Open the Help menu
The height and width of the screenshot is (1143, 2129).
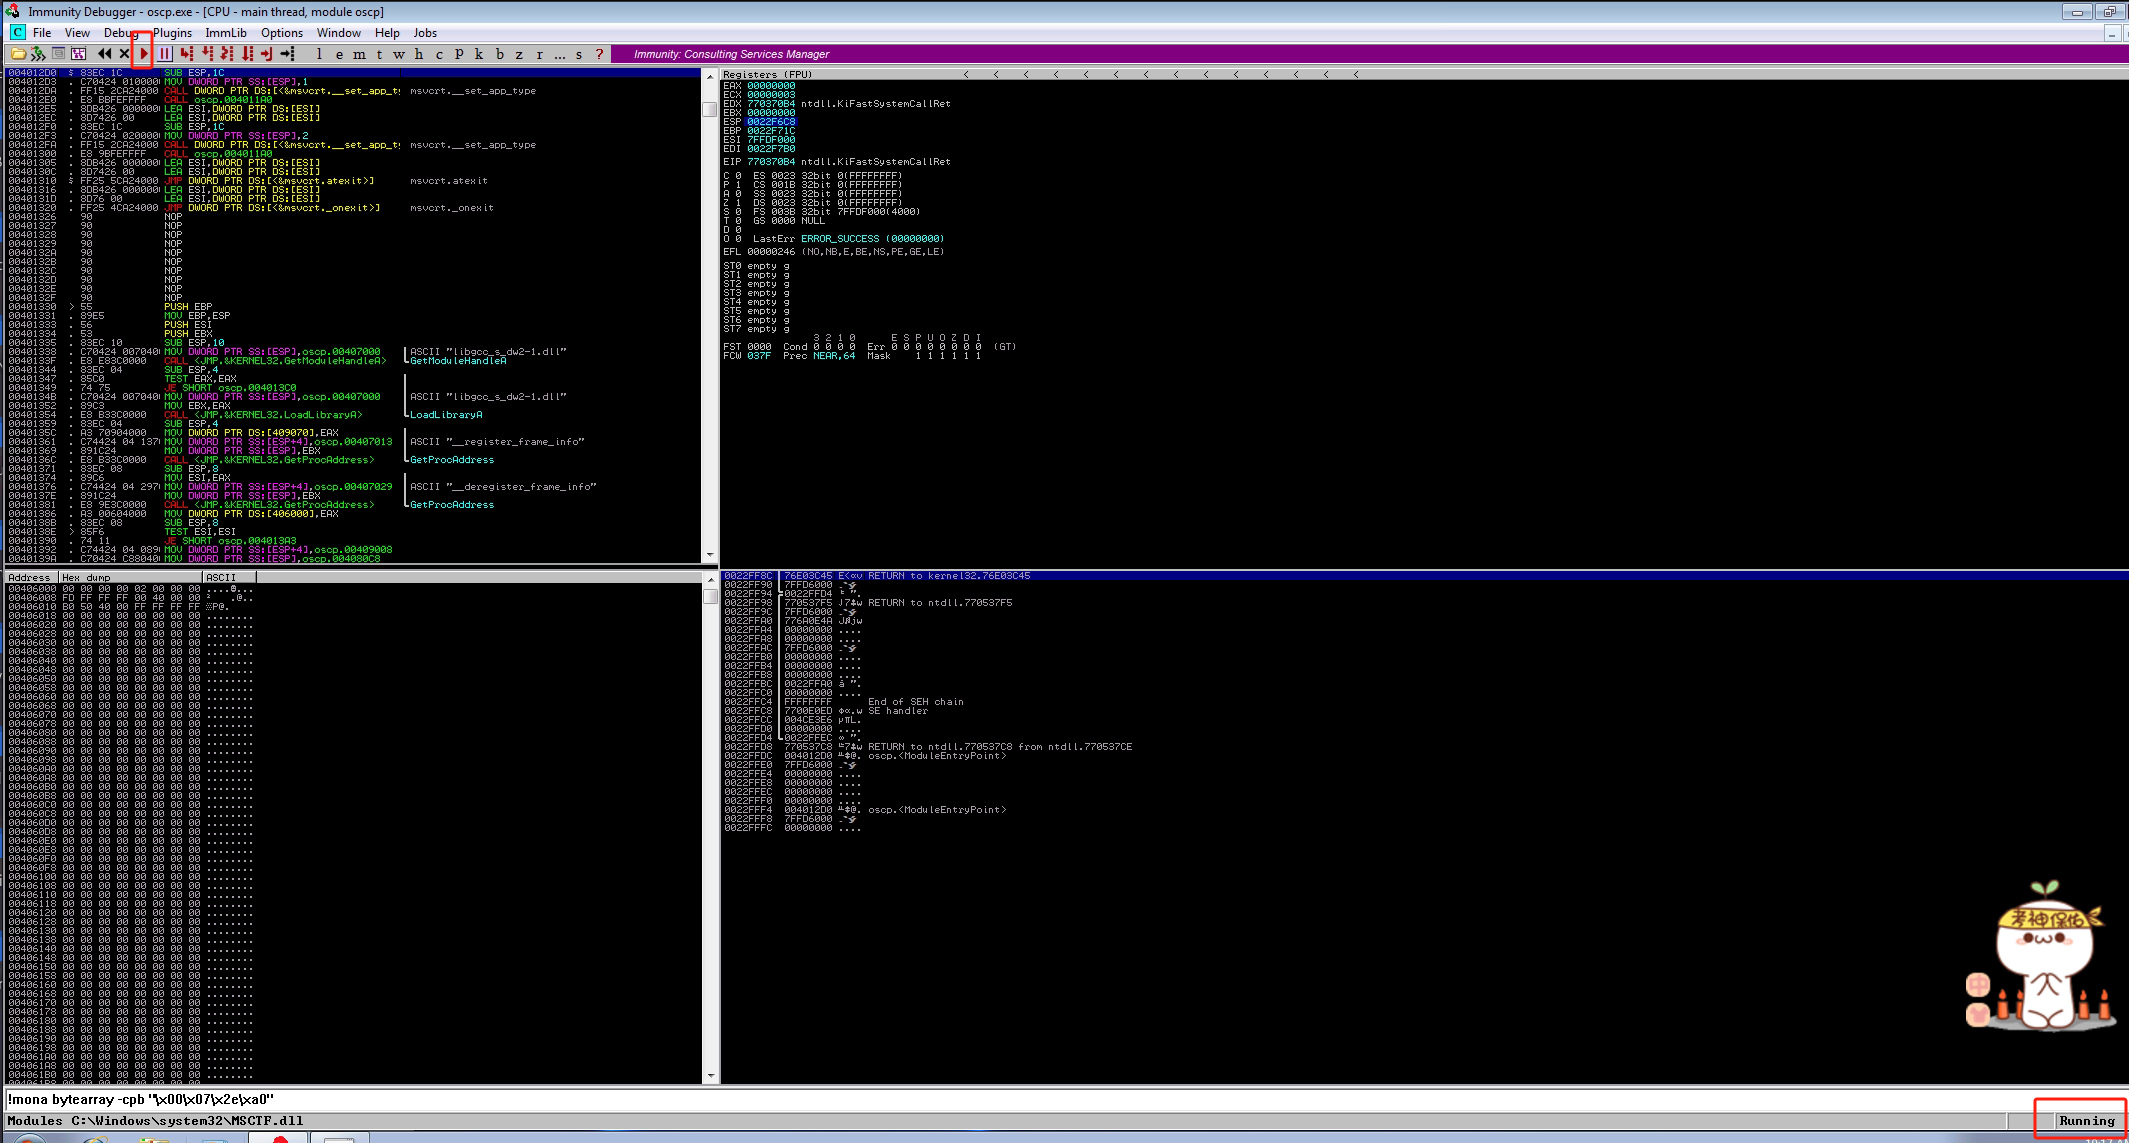[387, 33]
